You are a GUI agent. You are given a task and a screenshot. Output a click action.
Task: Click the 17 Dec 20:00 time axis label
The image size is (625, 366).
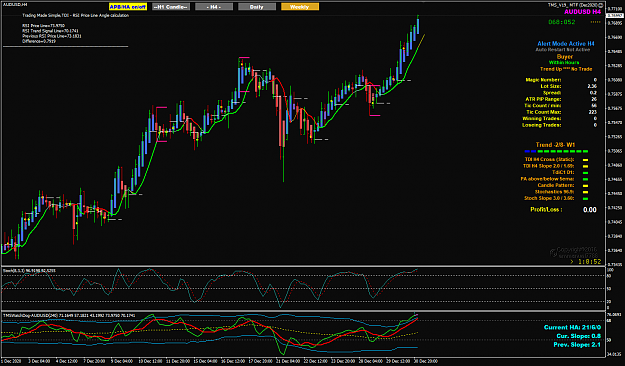(x=260, y=361)
